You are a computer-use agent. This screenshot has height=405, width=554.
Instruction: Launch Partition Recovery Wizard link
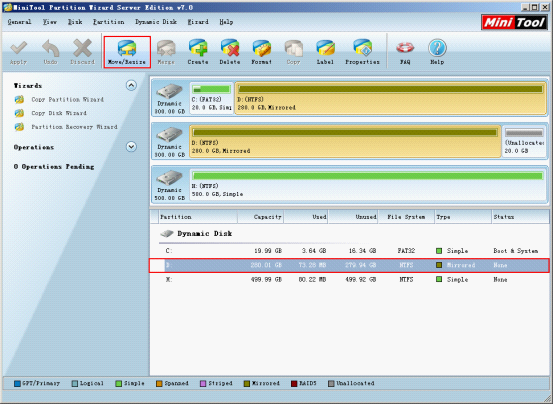(x=74, y=127)
